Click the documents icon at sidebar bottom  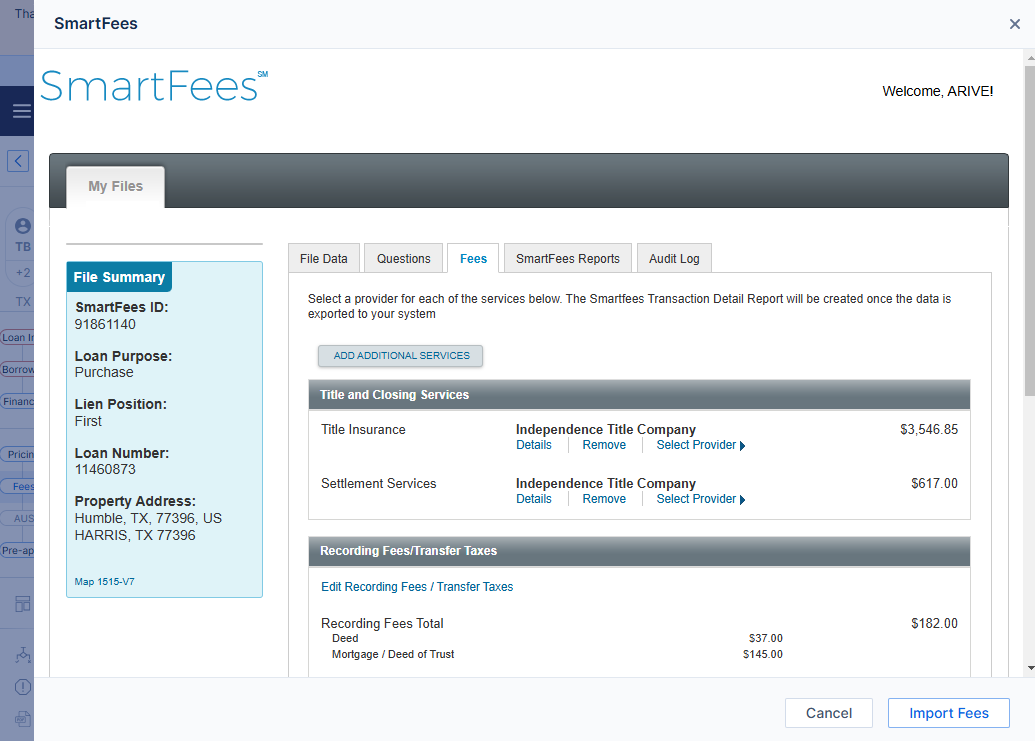pyautogui.click(x=22, y=719)
